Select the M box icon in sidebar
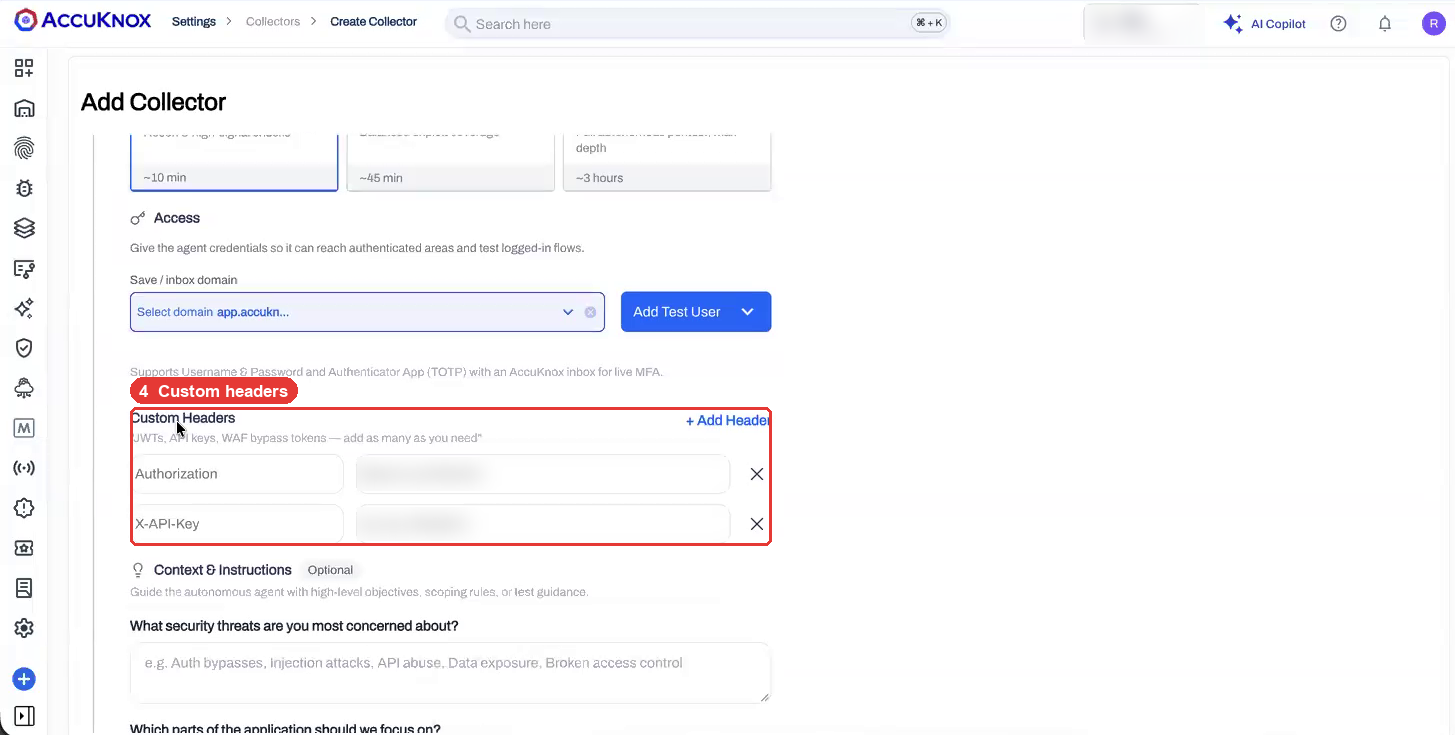 click(x=24, y=428)
